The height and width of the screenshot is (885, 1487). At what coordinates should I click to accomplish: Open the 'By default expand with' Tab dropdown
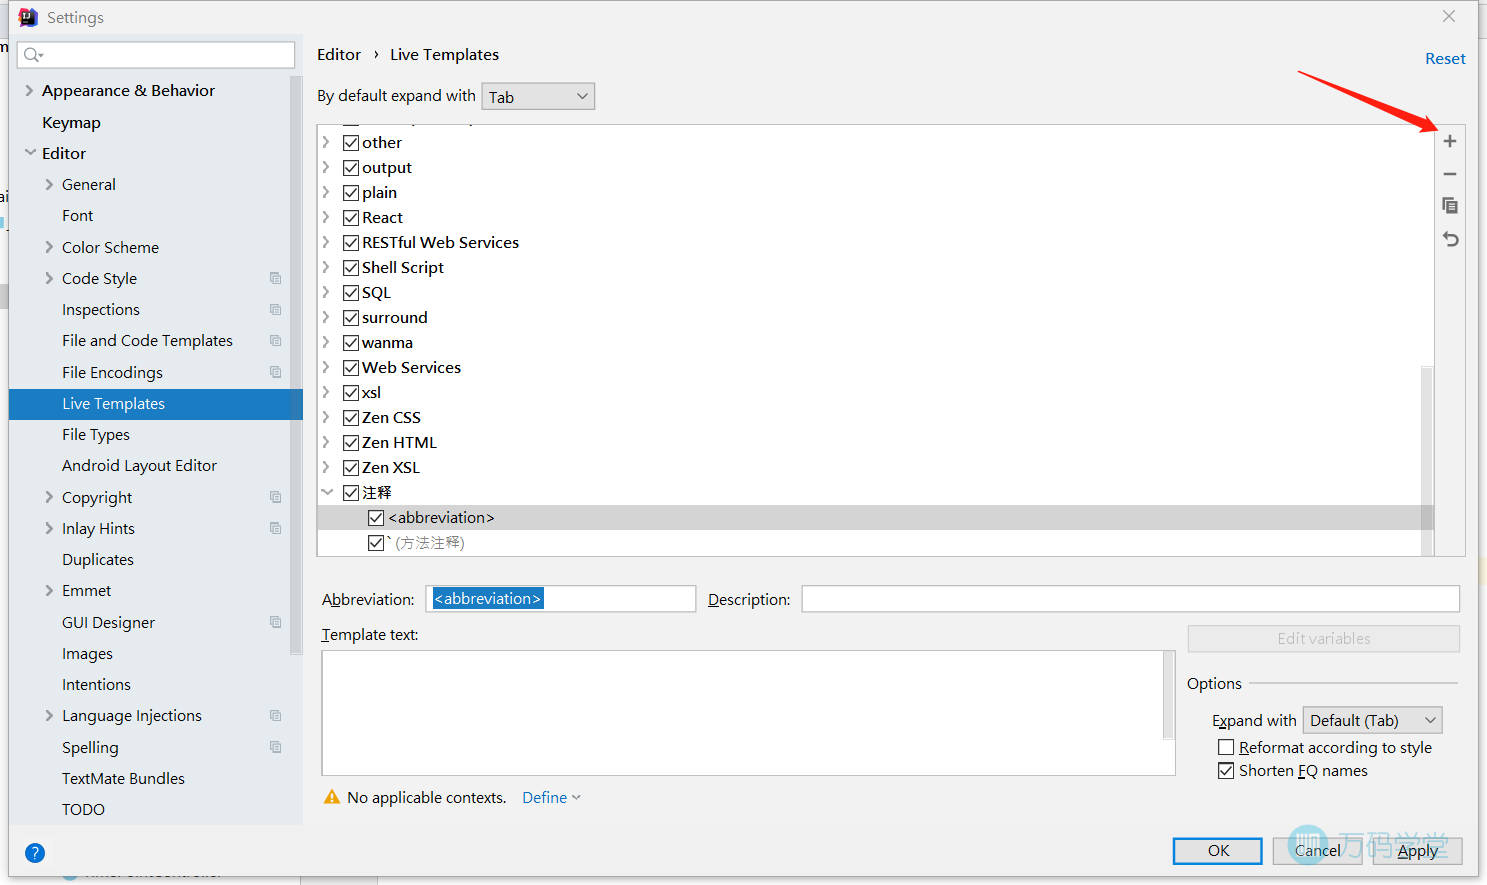point(538,96)
